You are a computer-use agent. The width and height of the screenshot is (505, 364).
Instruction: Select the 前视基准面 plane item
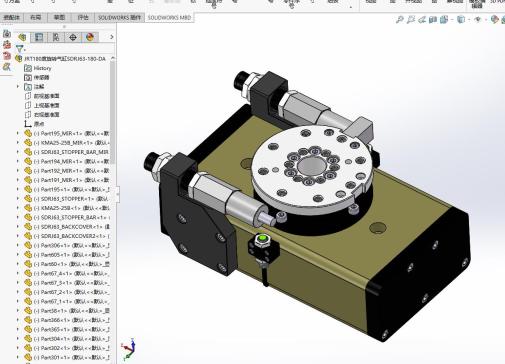tap(46, 96)
